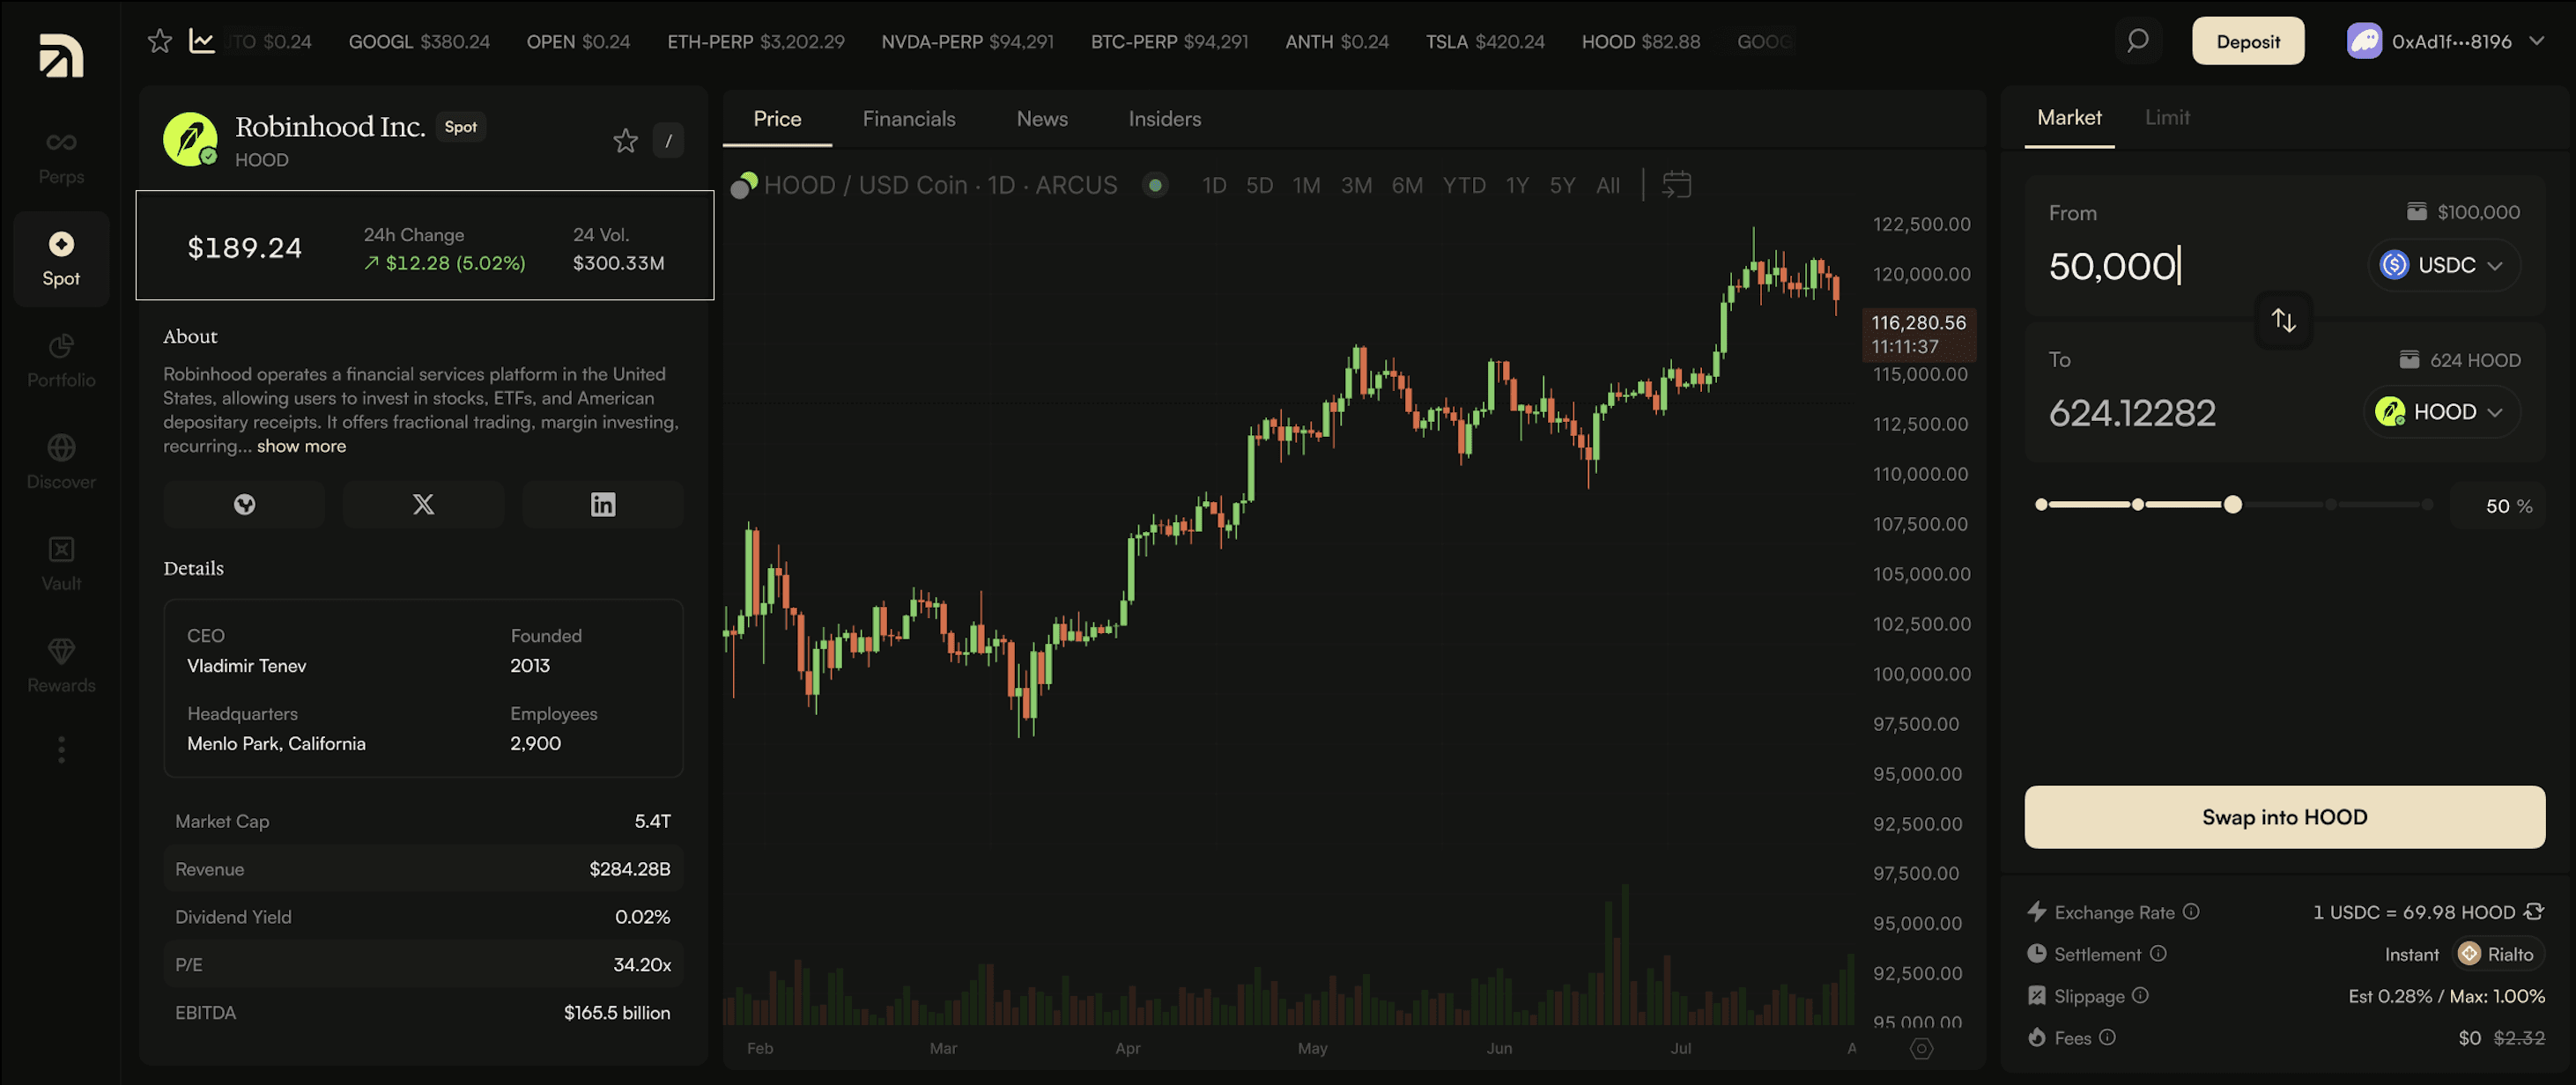The width and height of the screenshot is (2576, 1085).
Task: Open Robinhood's website globe link
Action: pyautogui.click(x=244, y=504)
